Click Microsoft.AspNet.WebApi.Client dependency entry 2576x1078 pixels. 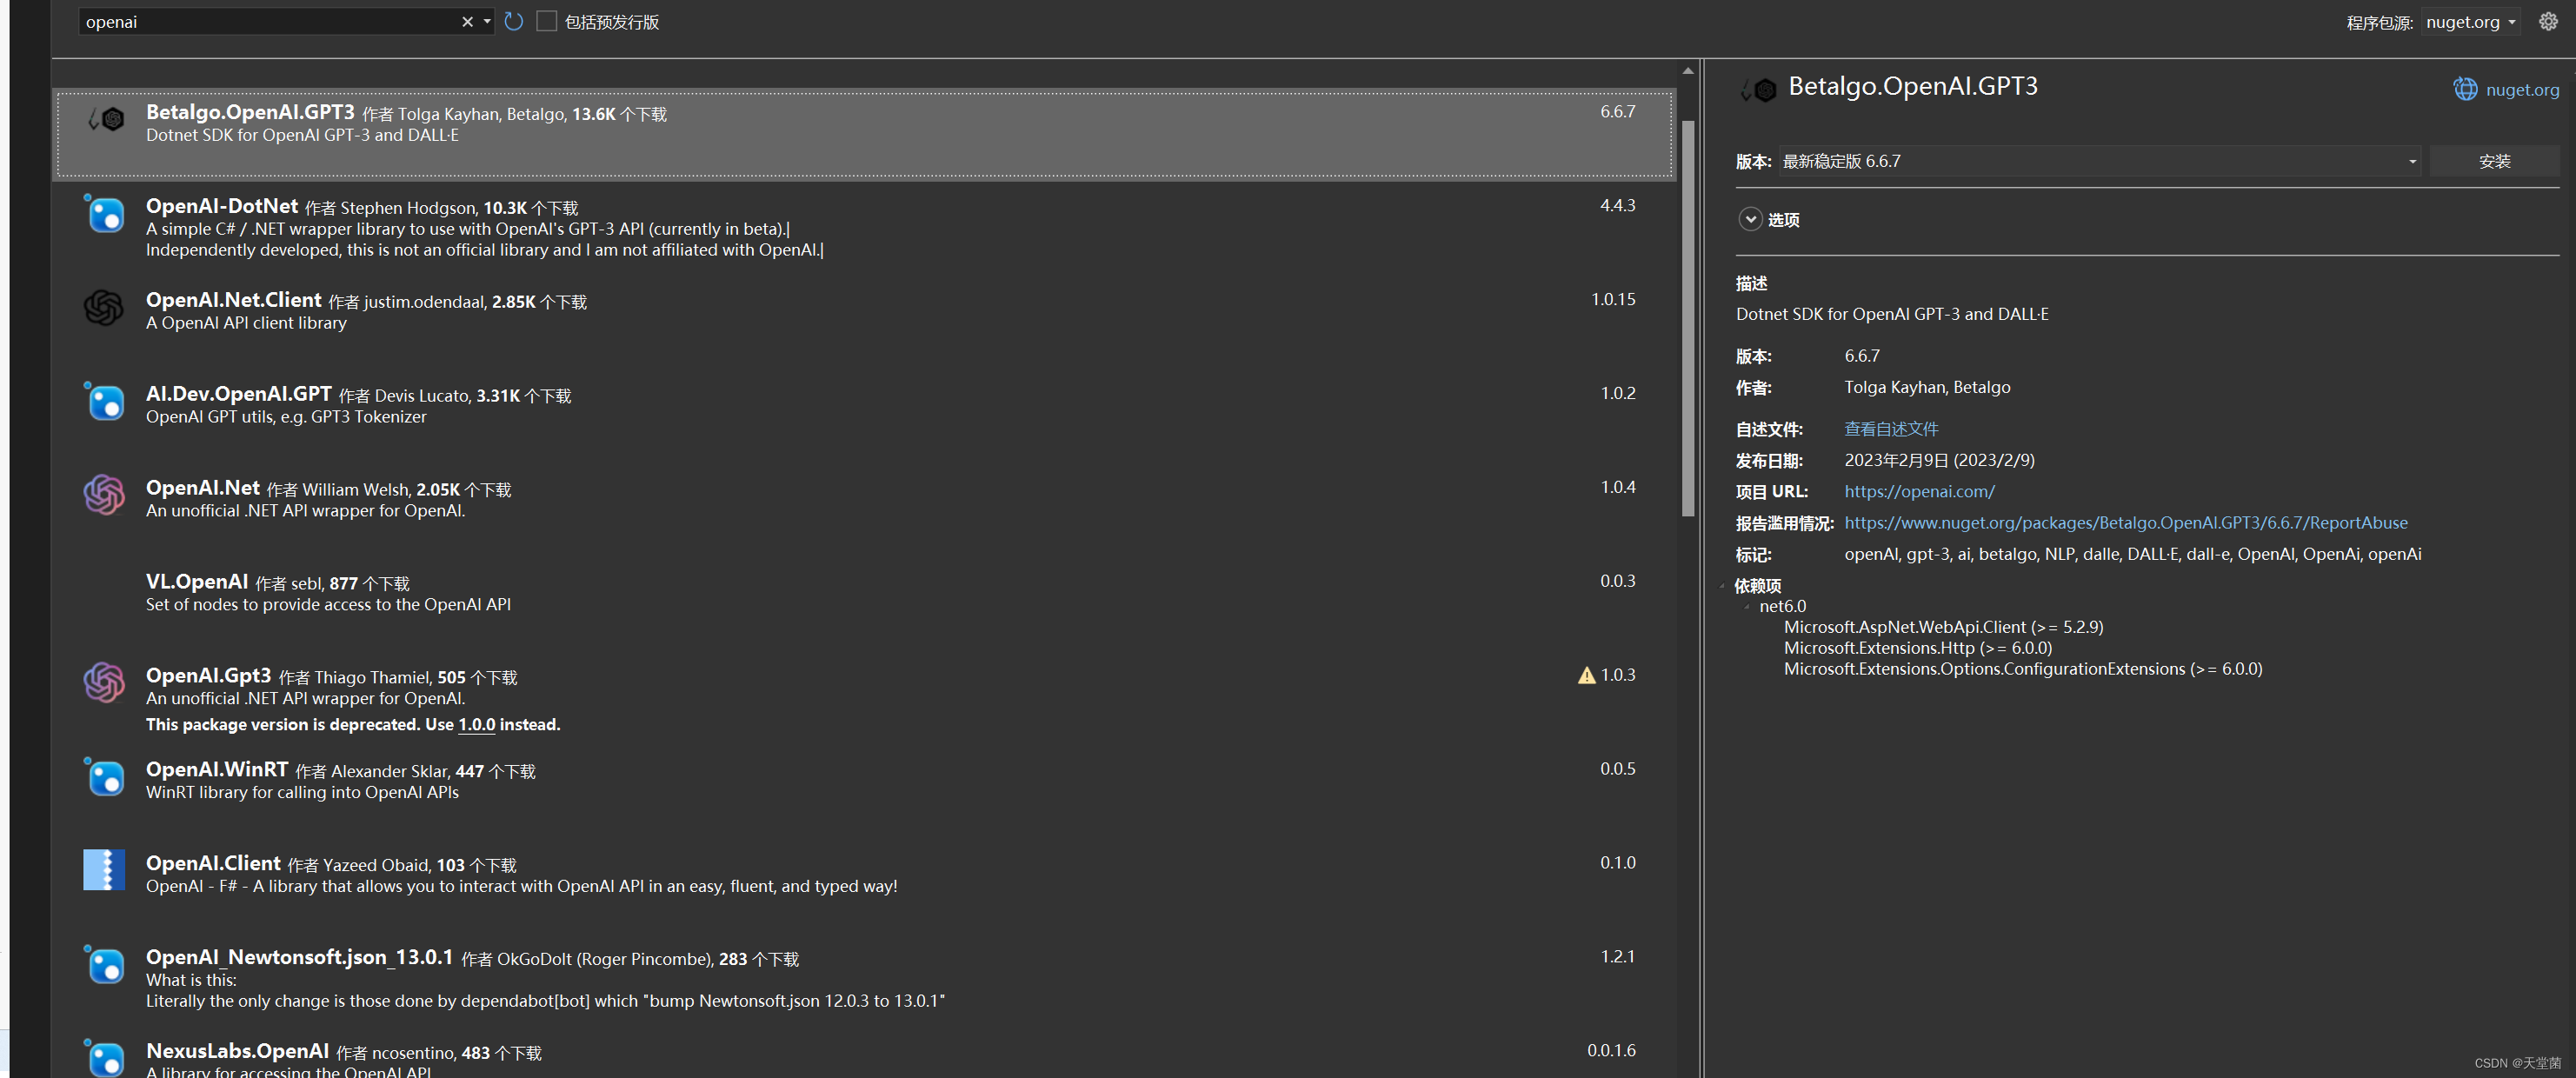(x=1943, y=628)
